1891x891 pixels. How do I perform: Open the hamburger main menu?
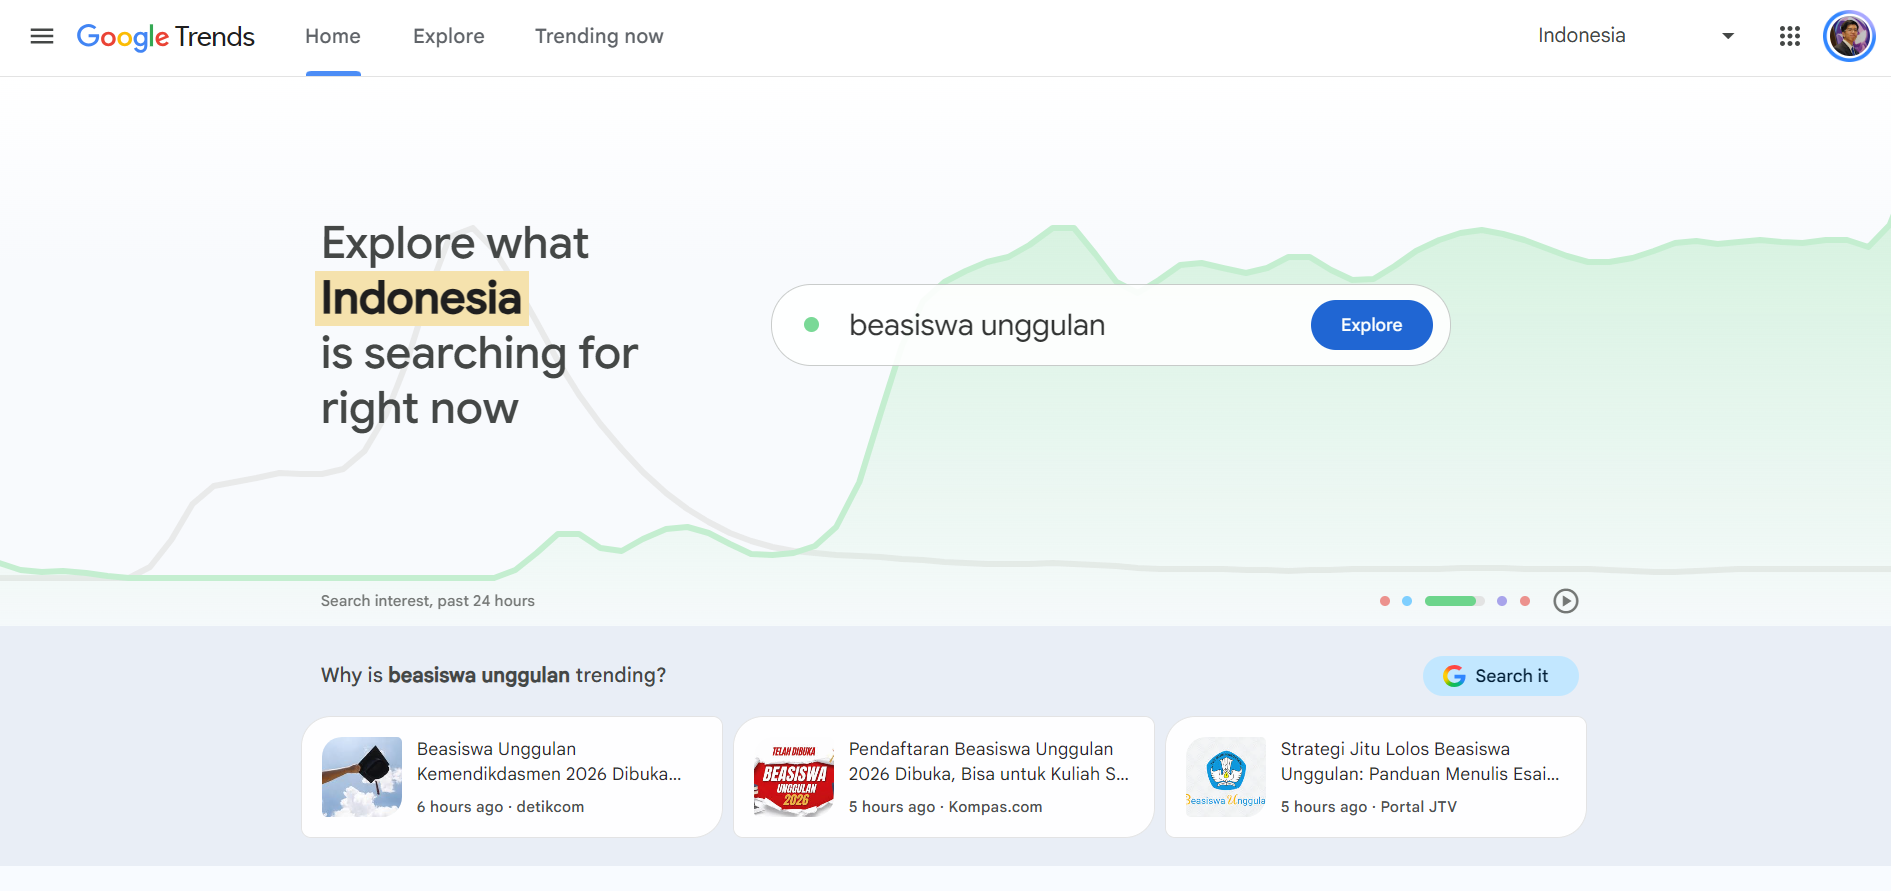42,36
